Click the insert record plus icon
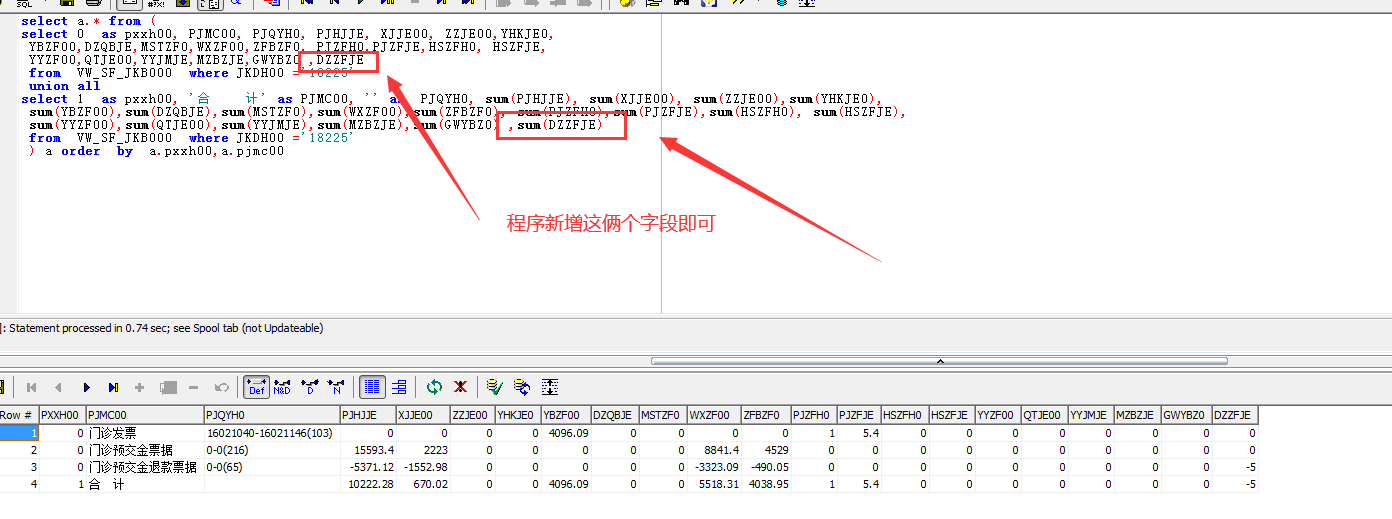The image size is (1392, 519). pyautogui.click(x=140, y=387)
